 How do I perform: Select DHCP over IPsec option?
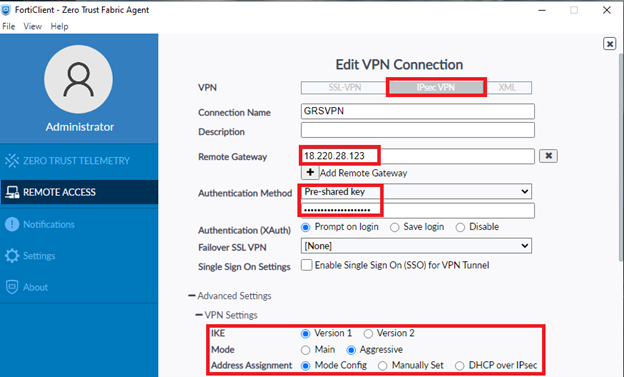(x=460, y=366)
